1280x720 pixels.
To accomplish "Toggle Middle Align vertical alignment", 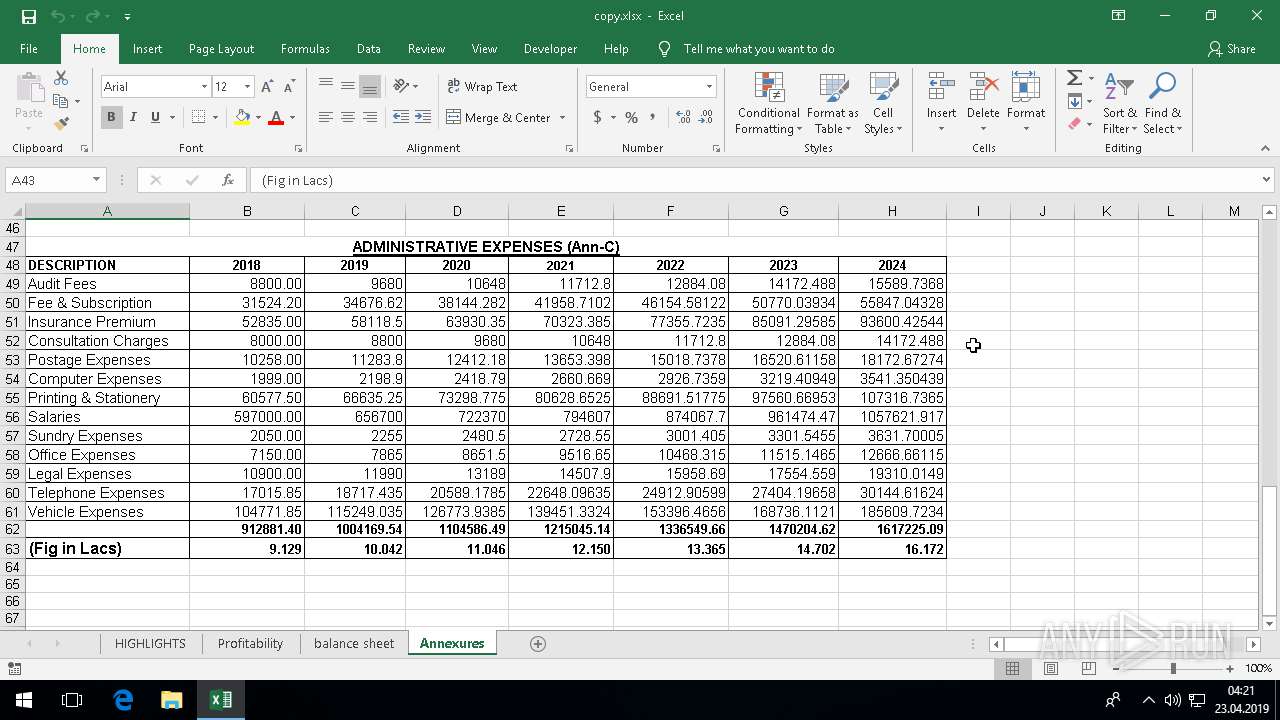I will pyautogui.click(x=348, y=87).
